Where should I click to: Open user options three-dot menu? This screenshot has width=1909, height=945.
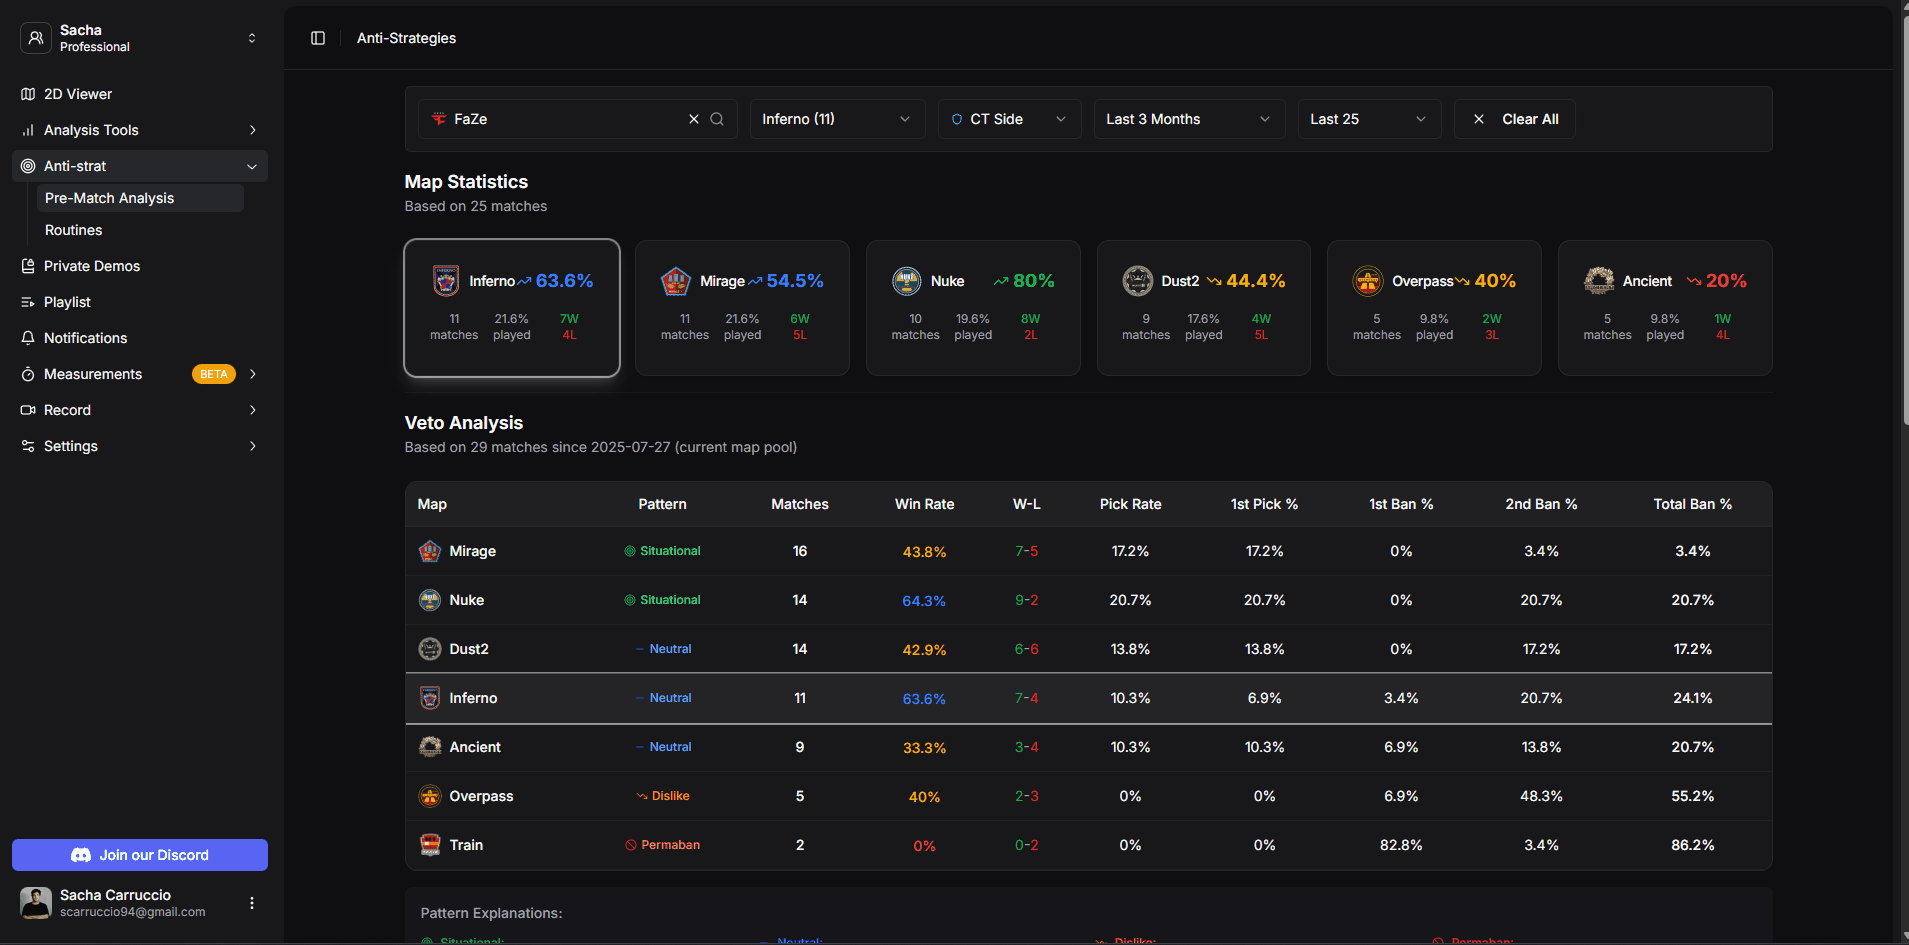click(252, 903)
